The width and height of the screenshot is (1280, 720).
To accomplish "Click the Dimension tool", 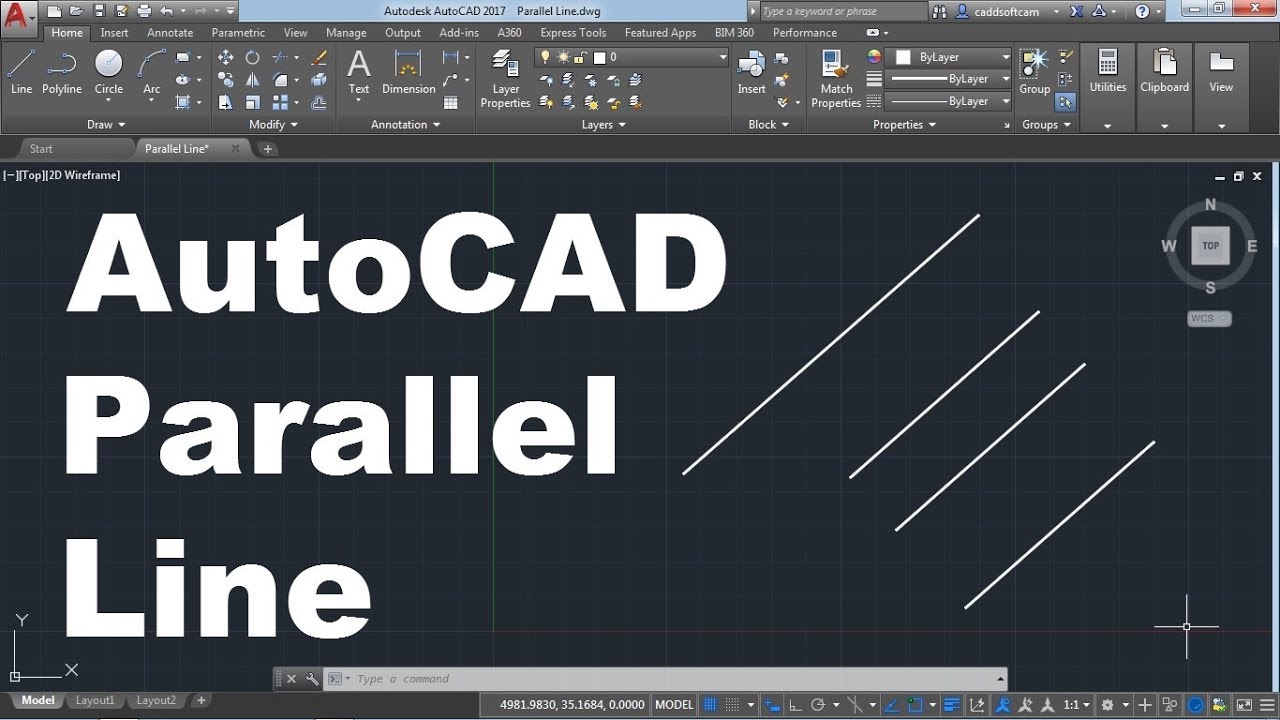I will 408,72.
